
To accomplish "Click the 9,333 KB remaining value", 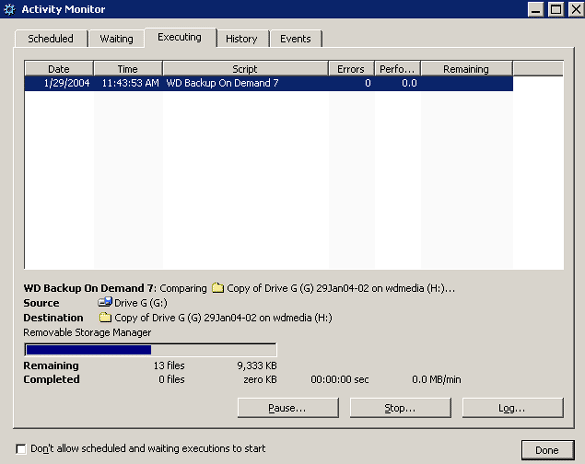I will (257, 366).
